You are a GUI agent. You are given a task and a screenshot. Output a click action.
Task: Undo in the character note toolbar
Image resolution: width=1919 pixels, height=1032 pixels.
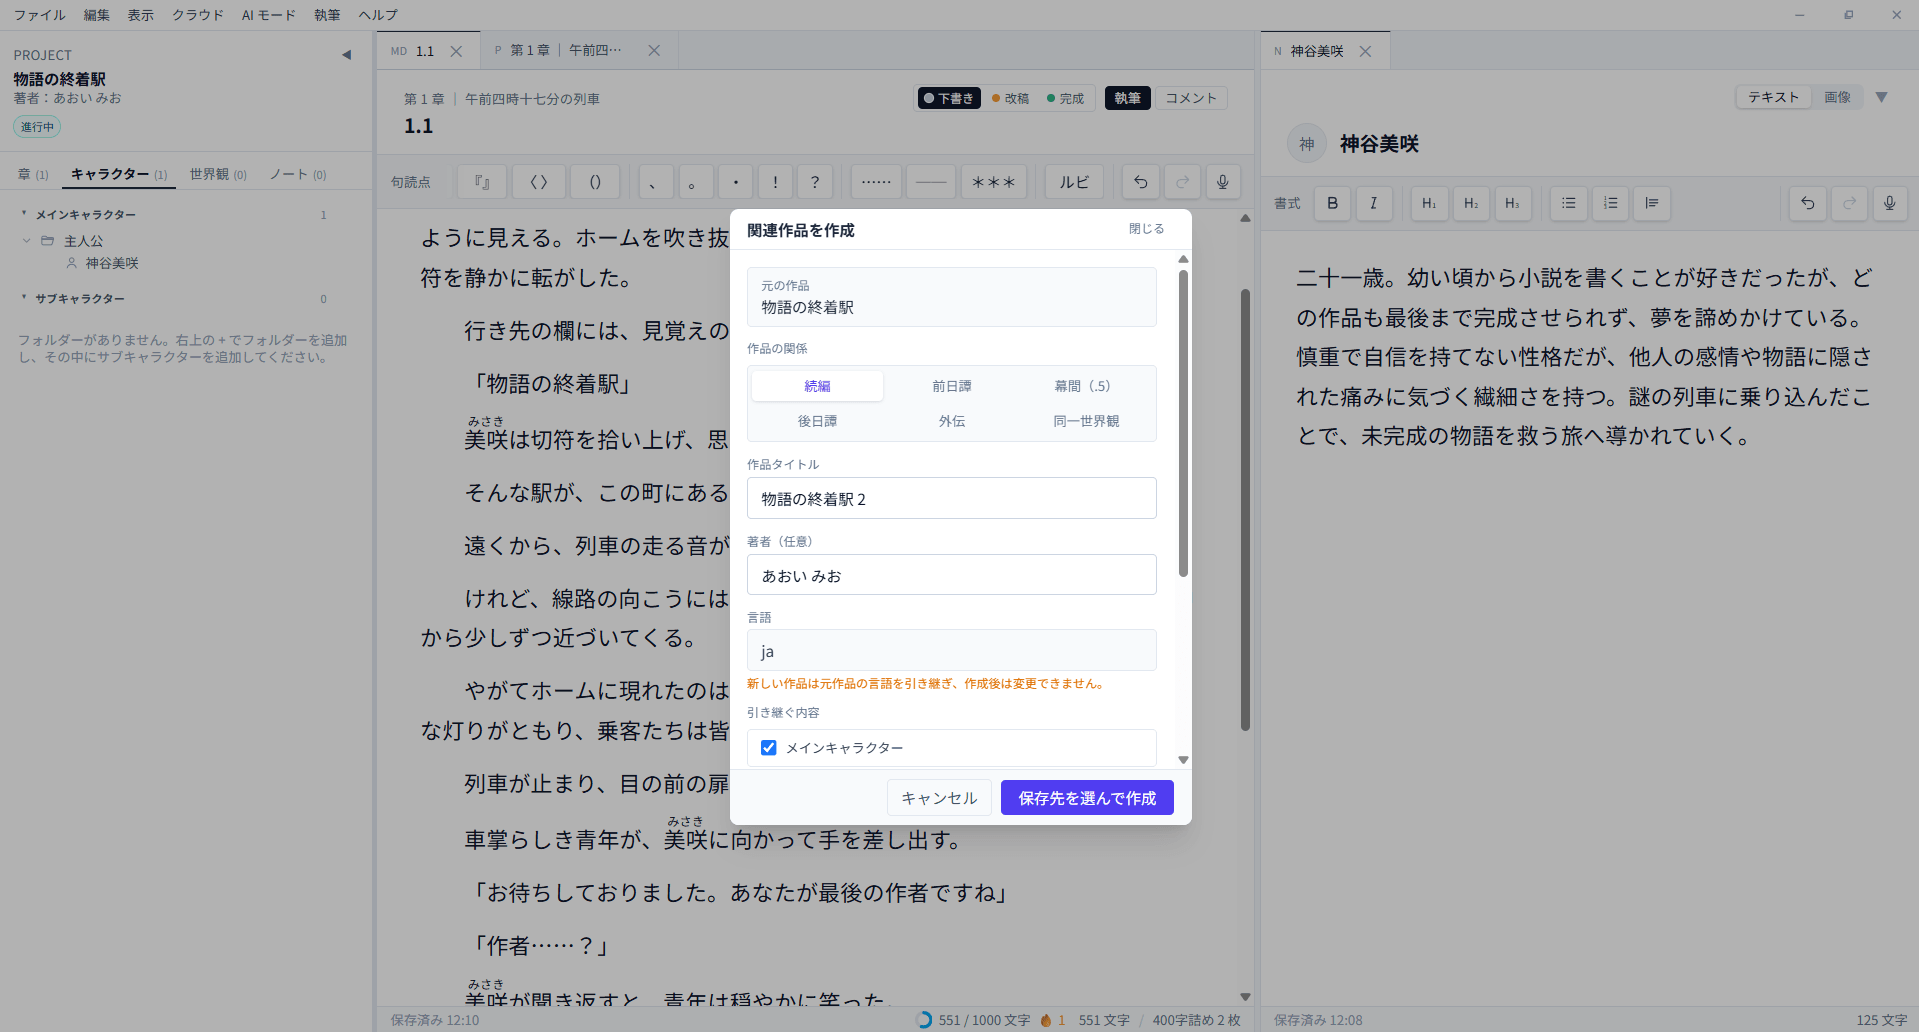pos(1808,203)
